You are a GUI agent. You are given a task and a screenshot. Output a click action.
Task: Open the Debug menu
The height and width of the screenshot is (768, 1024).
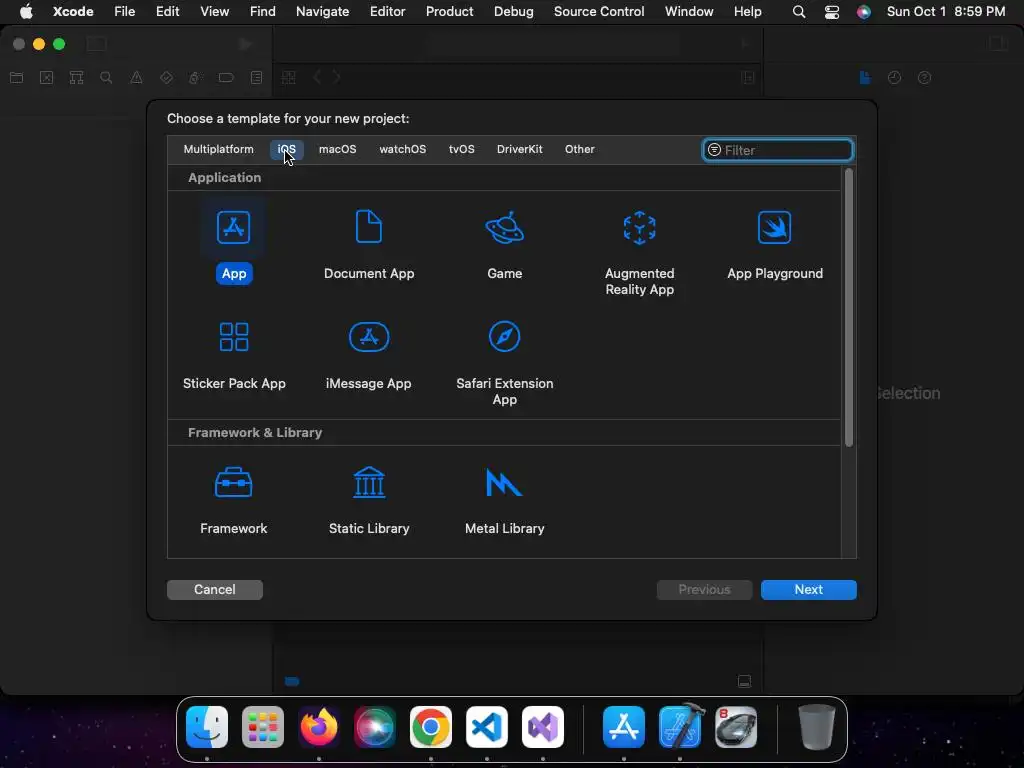pyautogui.click(x=513, y=11)
